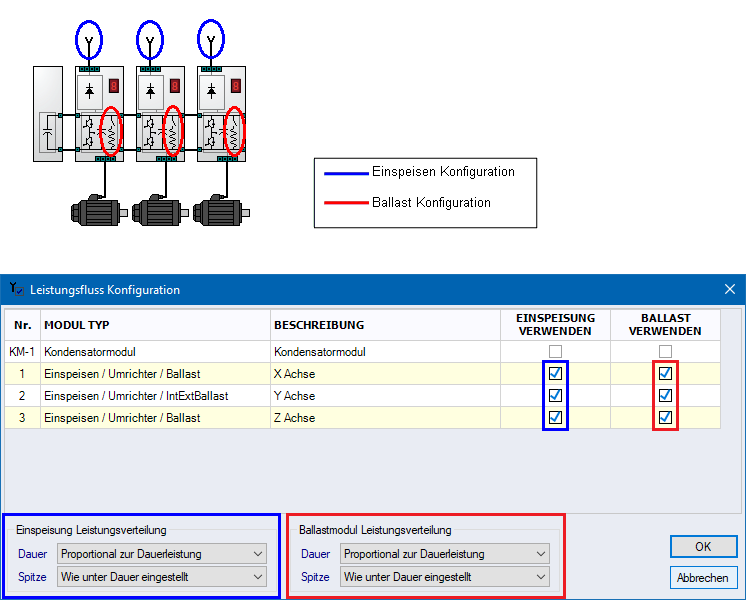Open the Einspeisung Dauer dropdown
Screen dimensions: 746x600
tap(162, 554)
